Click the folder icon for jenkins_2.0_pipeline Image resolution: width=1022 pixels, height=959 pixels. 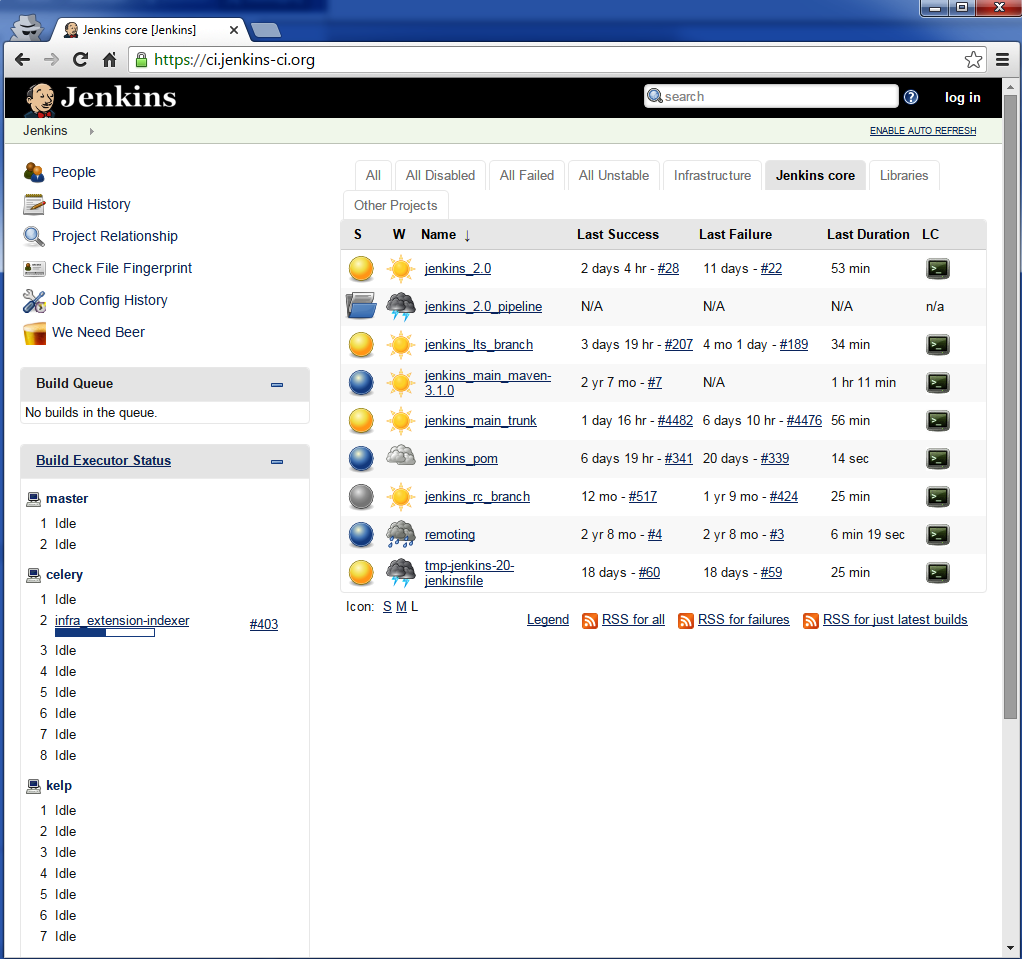[361, 306]
